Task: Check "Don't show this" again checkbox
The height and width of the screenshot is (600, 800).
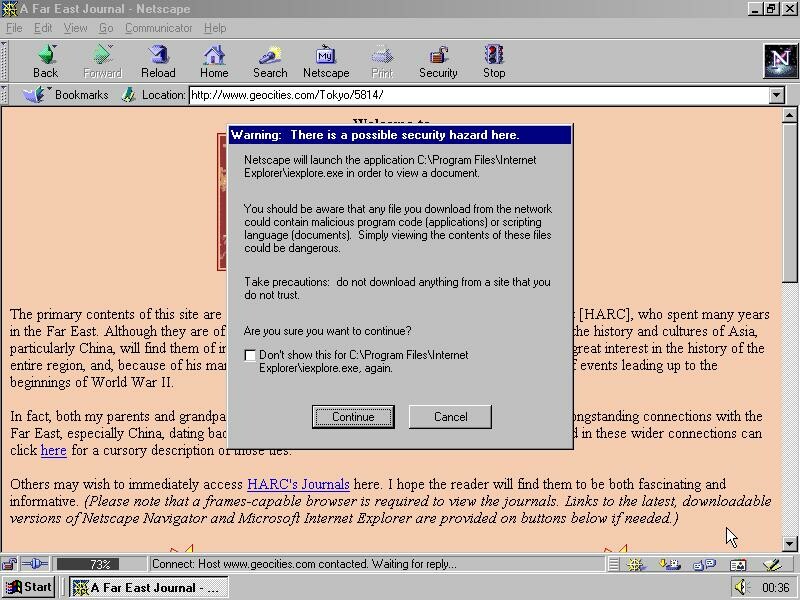Action: pyautogui.click(x=251, y=356)
